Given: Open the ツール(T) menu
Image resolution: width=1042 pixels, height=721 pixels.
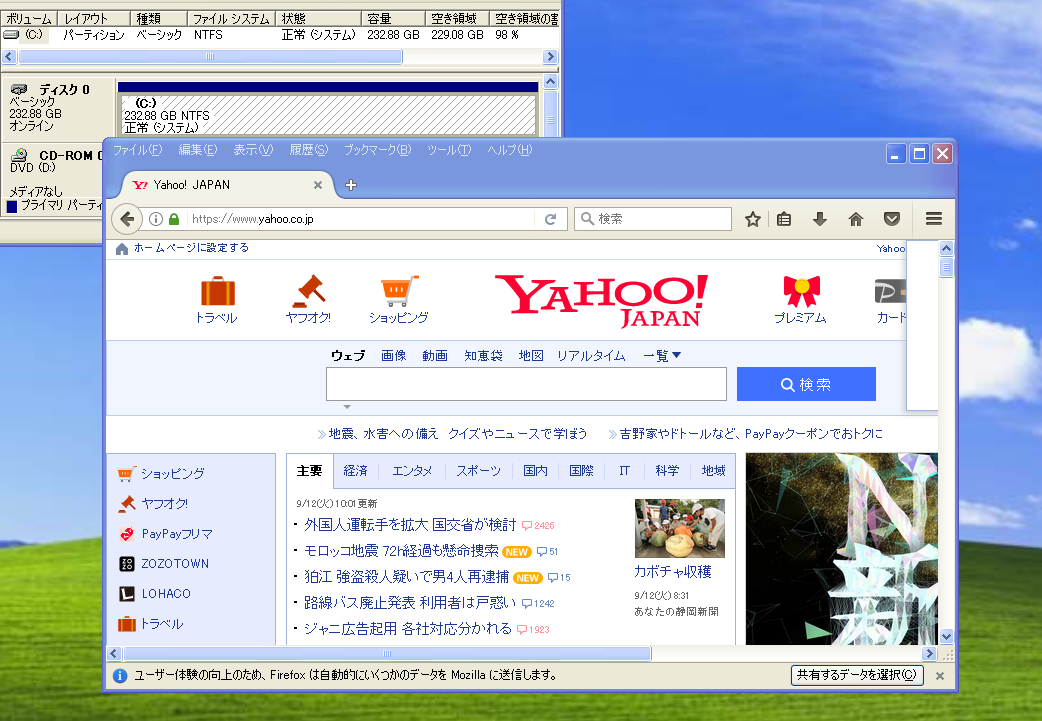Looking at the screenshot, I should point(449,150).
